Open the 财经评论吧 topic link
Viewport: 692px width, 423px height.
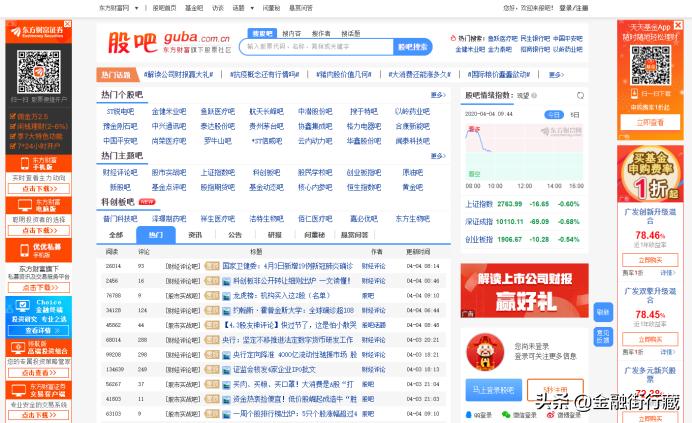click(120, 173)
